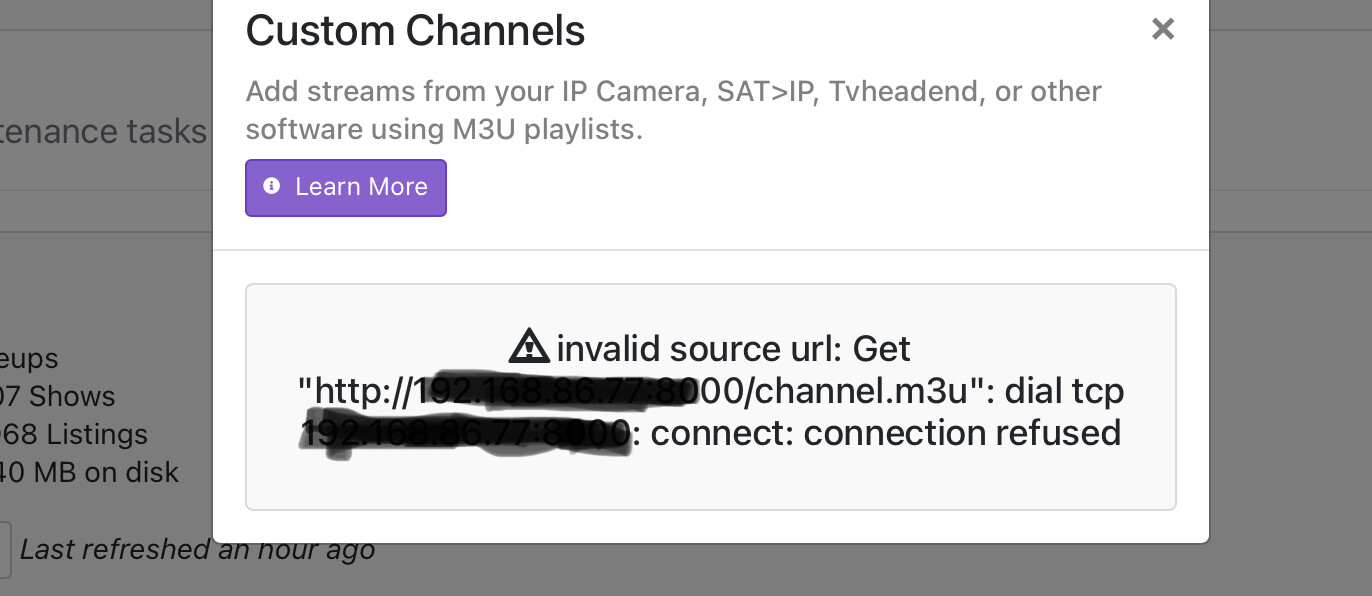Click the "dial tcp" text in the error

(x=1064, y=391)
